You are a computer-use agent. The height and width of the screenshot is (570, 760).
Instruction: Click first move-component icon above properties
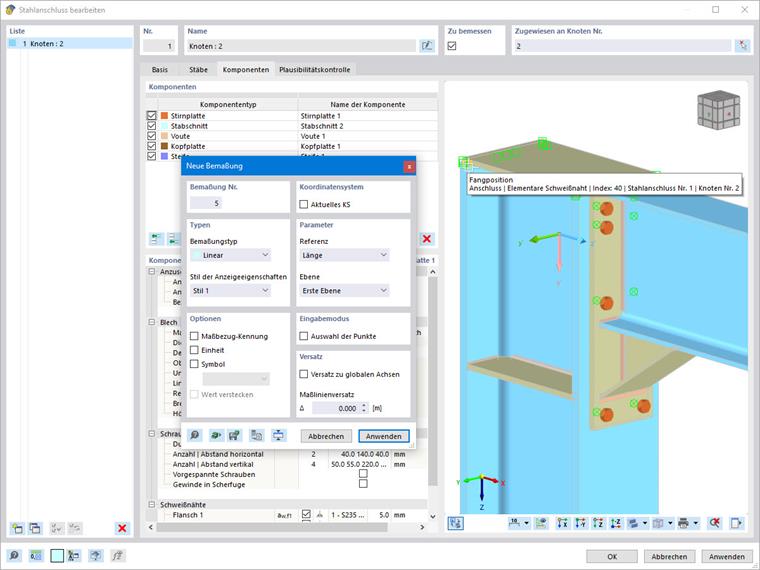click(156, 238)
